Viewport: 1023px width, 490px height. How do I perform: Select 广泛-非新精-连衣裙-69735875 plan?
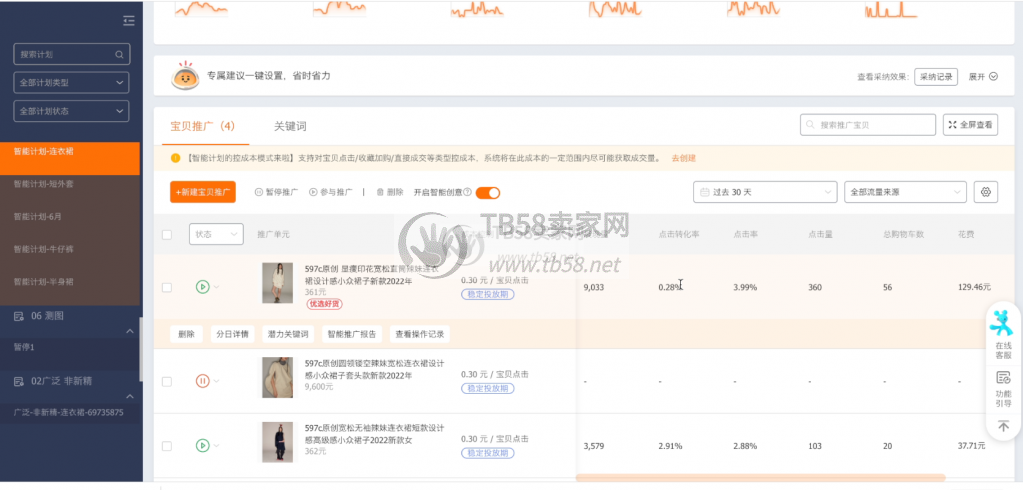[70, 413]
